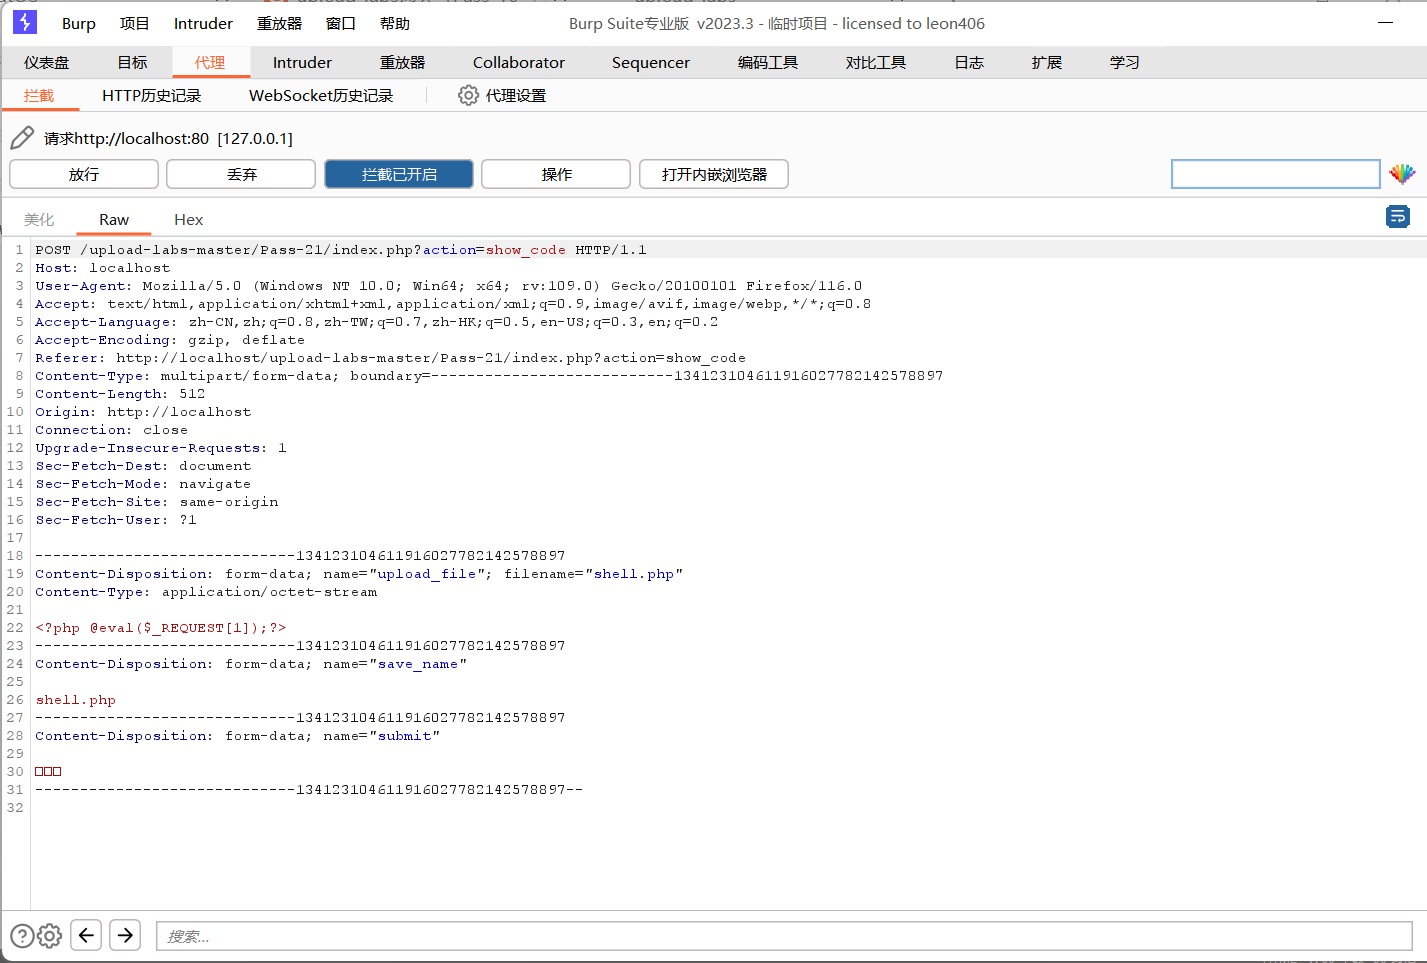Click the Upgrade-Insecure-Requests header line
The height and width of the screenshot is (963, 1427).
(161, 448)
